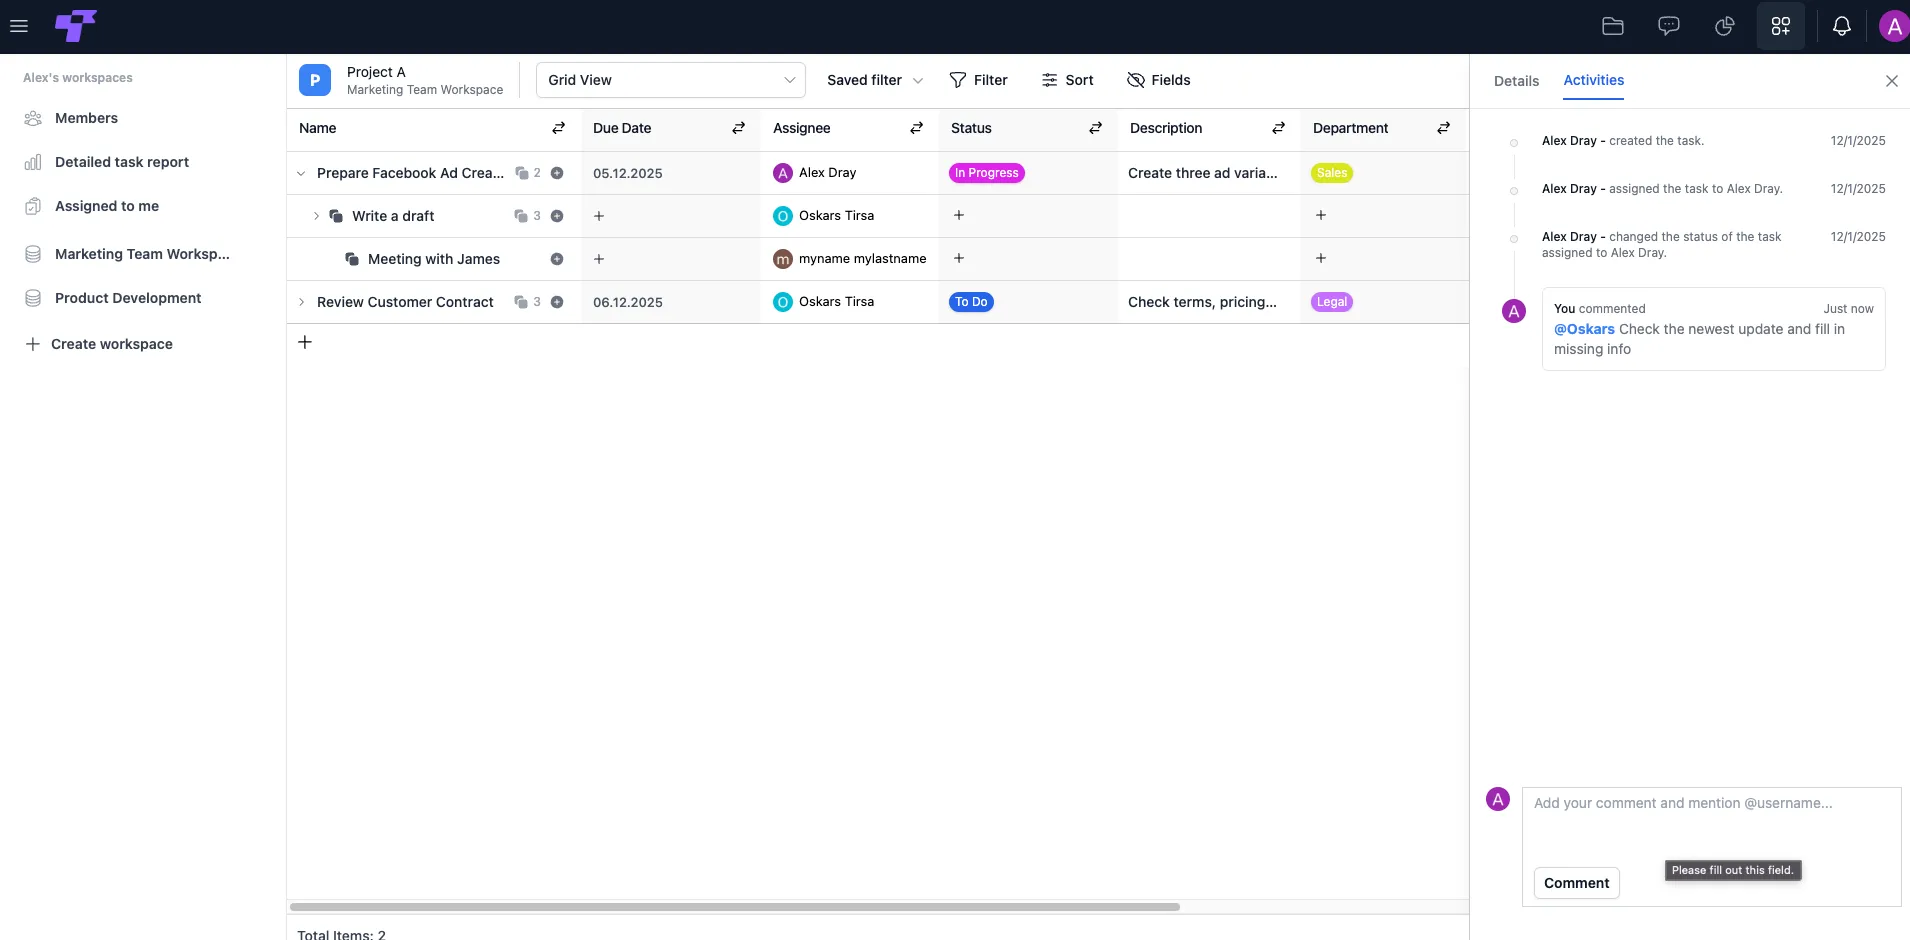Click the Sales department tag

(1332, 173)
